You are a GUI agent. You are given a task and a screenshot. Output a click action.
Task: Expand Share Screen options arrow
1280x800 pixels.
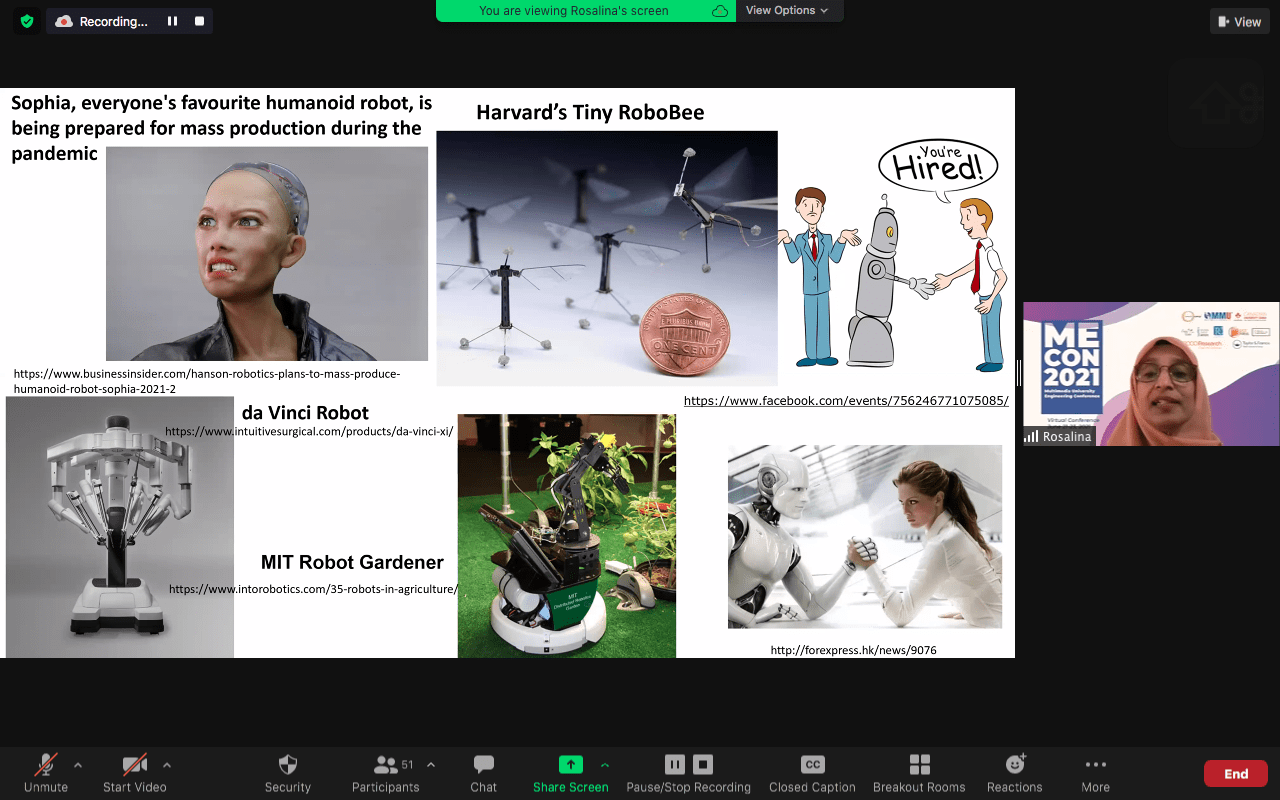point(605,765)
